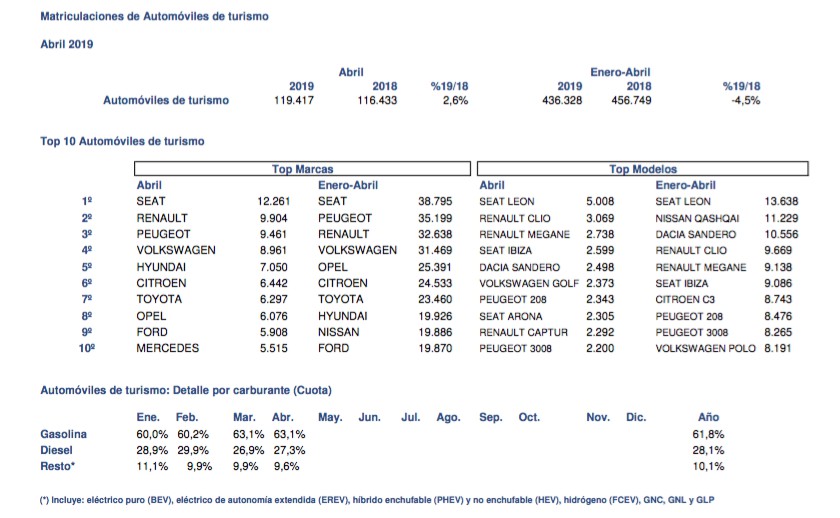This screenshot has height=518, width=840.
Task: Select the DACIA SANDERO 10.556 figure
Action: (781, 235)
